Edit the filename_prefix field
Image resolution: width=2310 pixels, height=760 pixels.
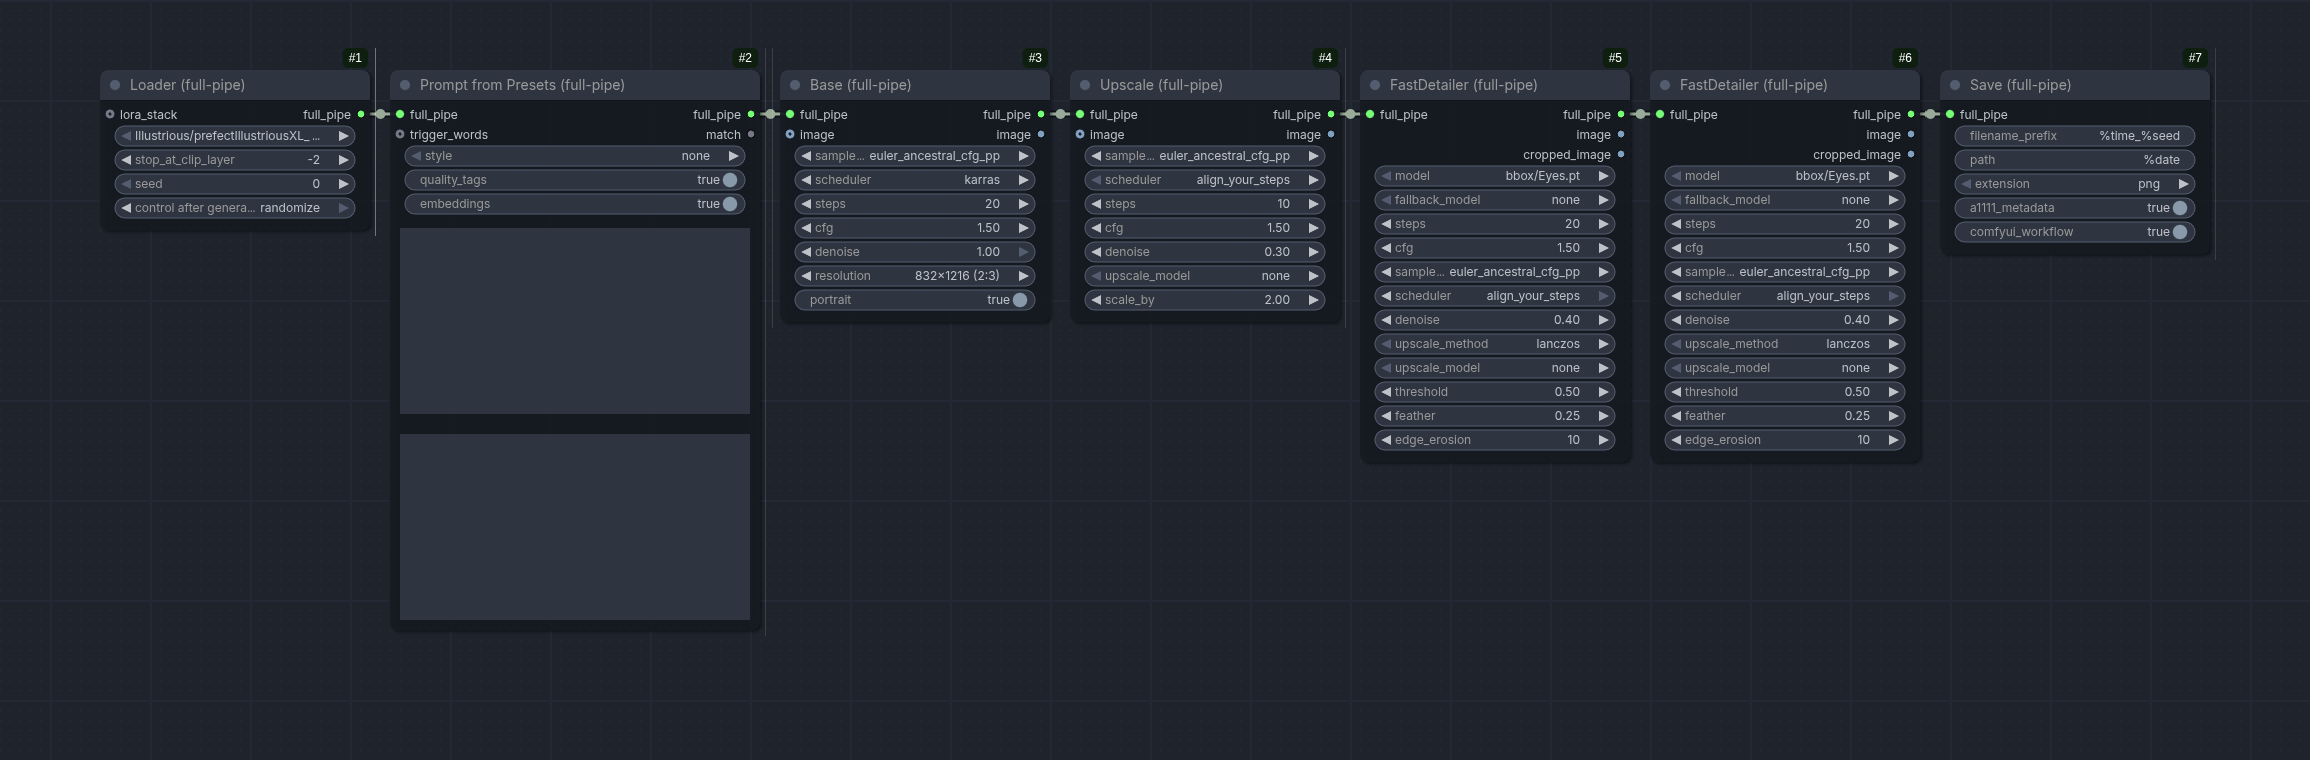tap(2075, 136)
